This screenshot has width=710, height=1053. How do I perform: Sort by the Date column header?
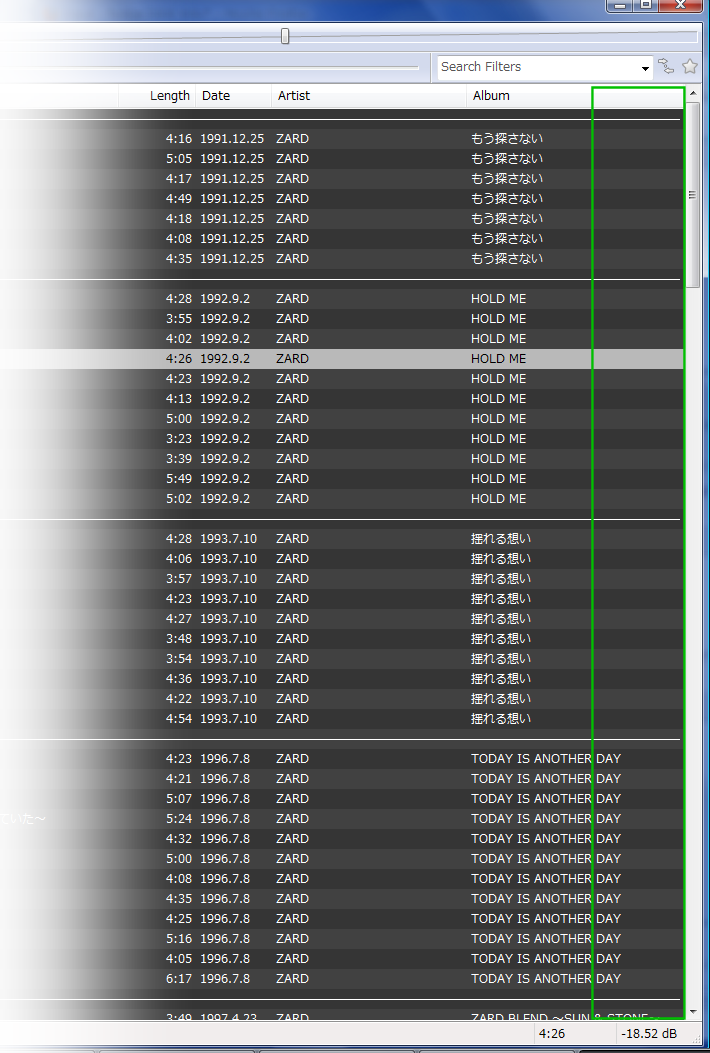[234, 95]
